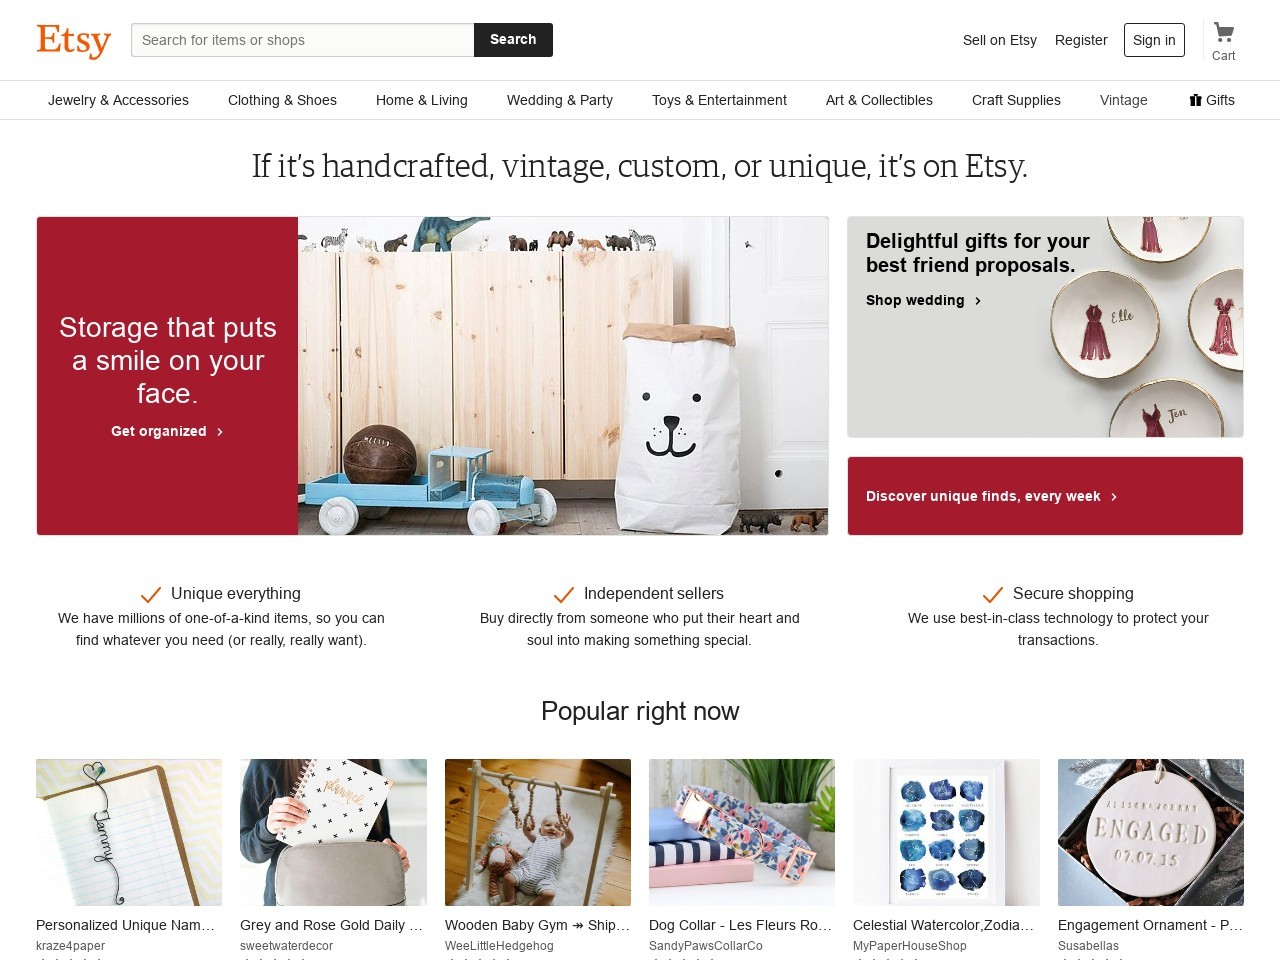This screenshot has height=960, width=1280.
Task: Open Home & Living category
Action: (422, 100)
